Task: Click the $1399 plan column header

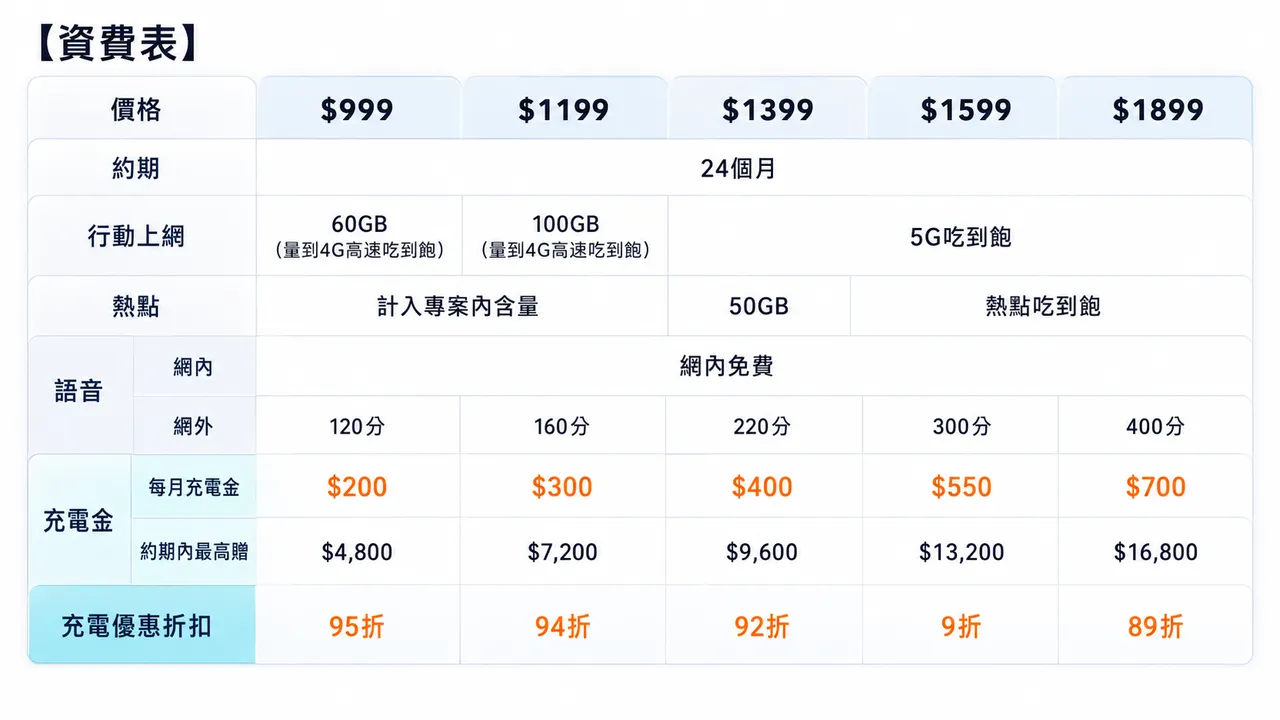Action: [x=767, y=108]
